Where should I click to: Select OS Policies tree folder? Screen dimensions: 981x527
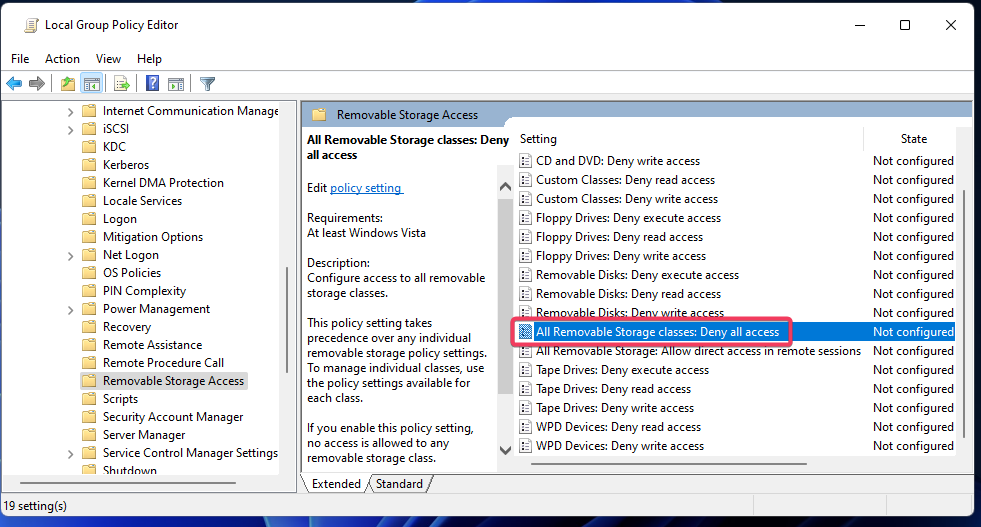132,273
